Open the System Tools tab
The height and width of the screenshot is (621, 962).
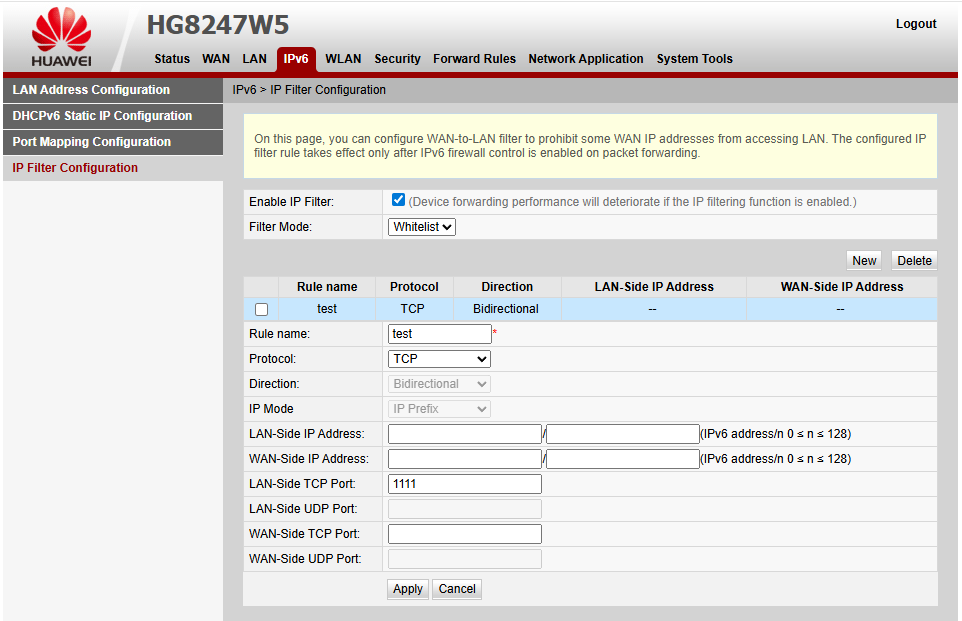[x=695, y=59]
